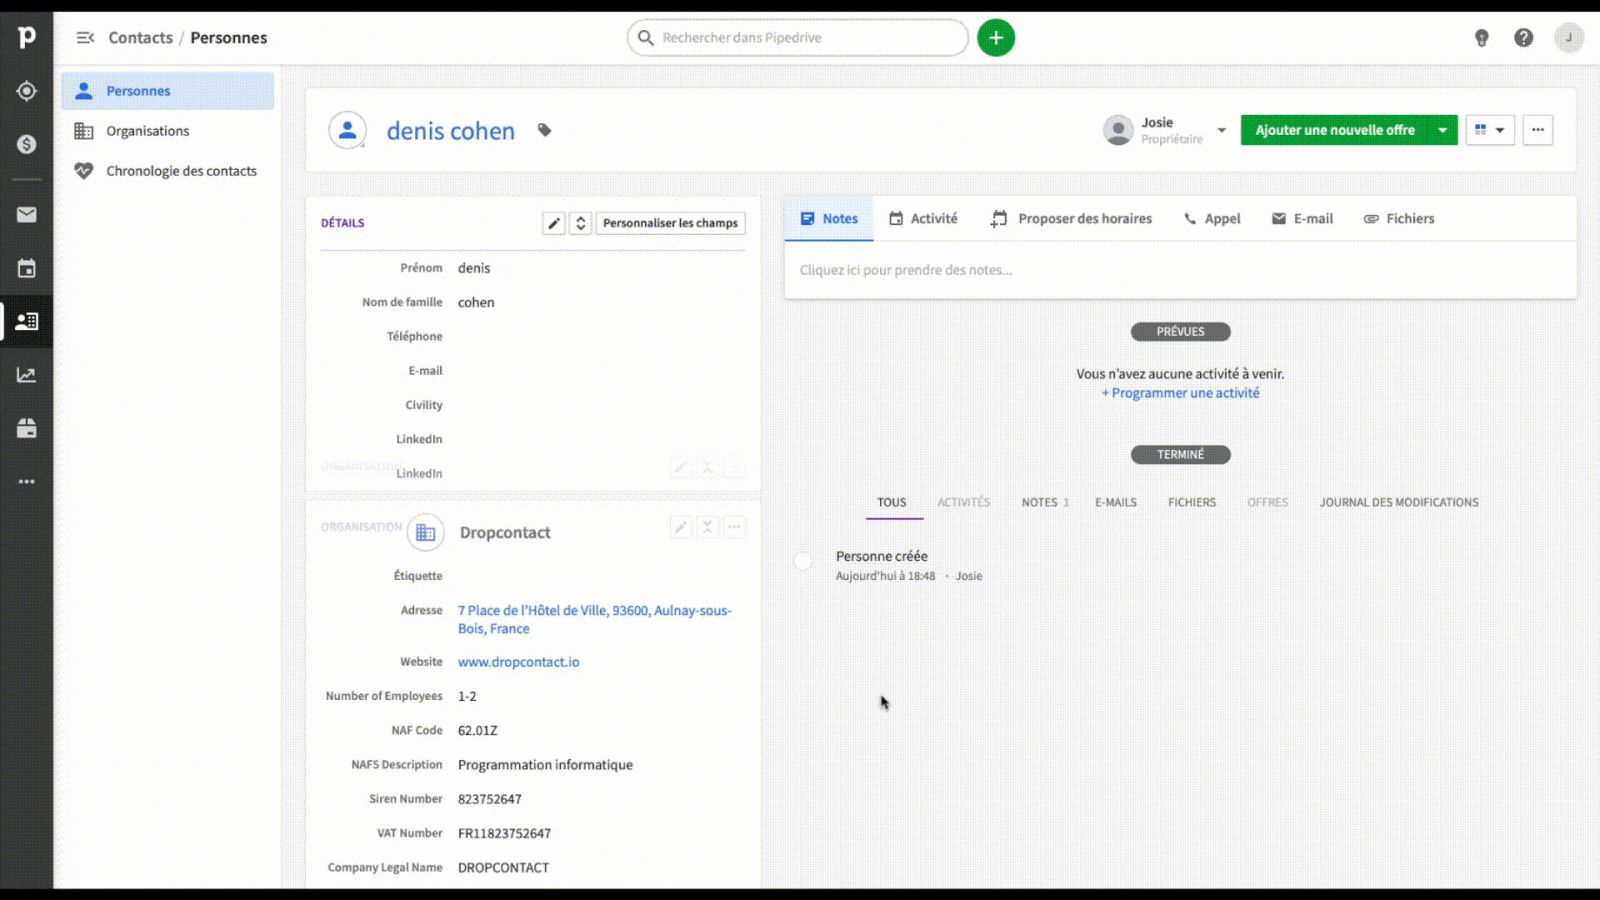This screenshot has height=900, width=1600.
Task: Filter timeline by NOTES
Action: click(1045, 502)
